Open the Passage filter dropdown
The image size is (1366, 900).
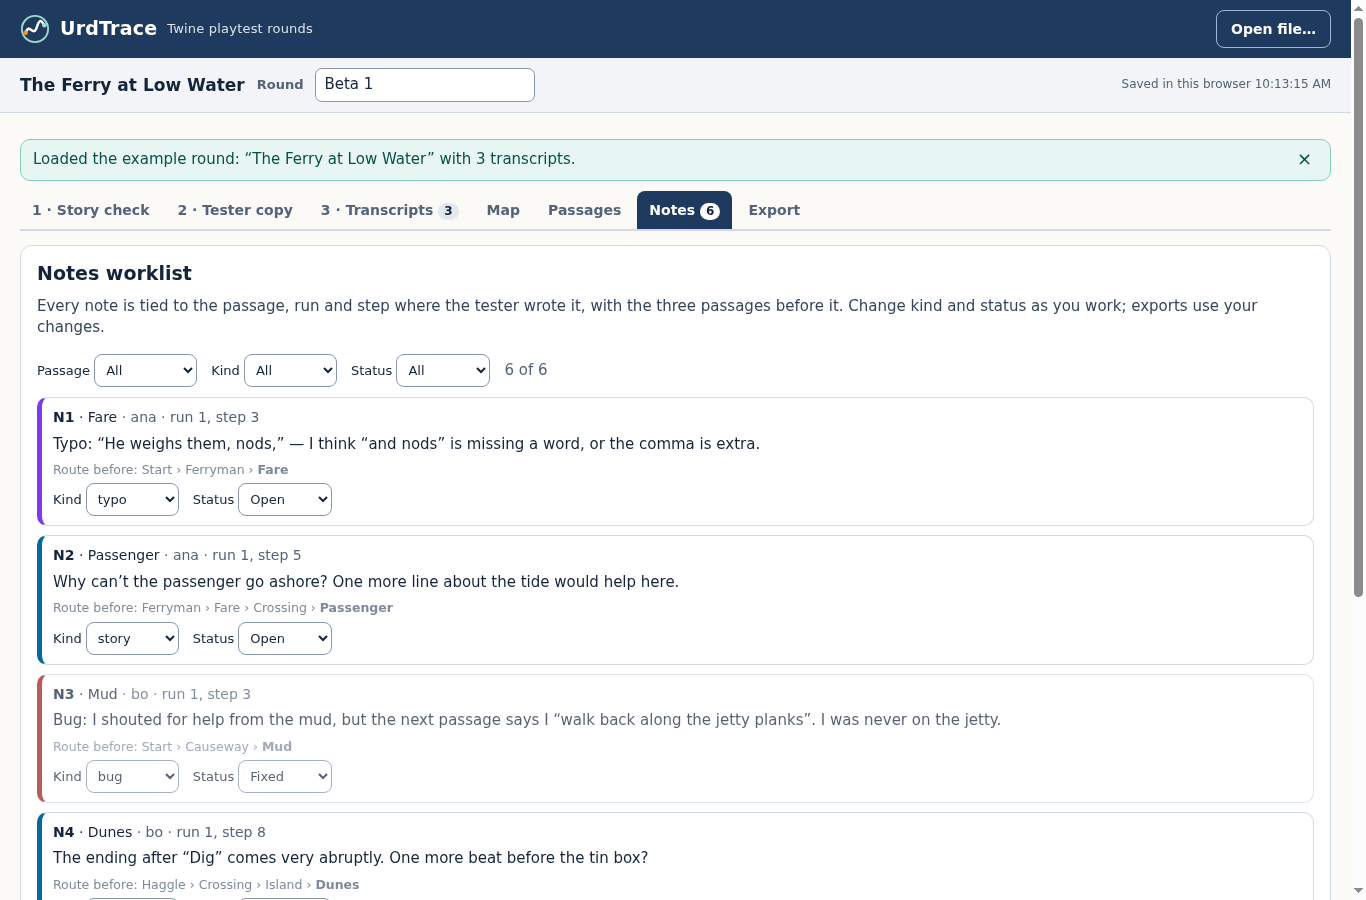[x=146, y=370]
